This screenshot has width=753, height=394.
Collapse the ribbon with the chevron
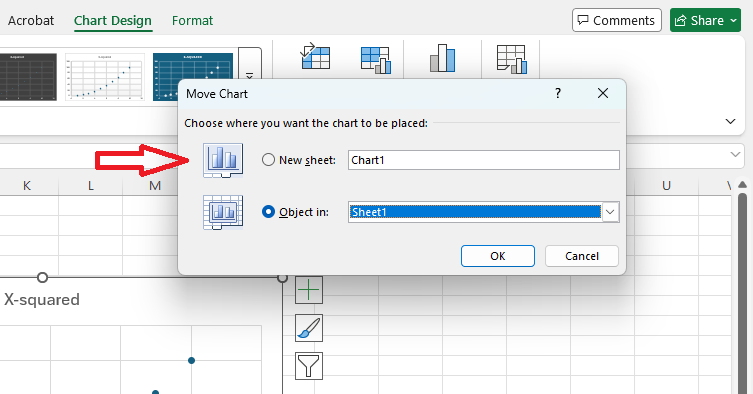(x=730, y=121)
